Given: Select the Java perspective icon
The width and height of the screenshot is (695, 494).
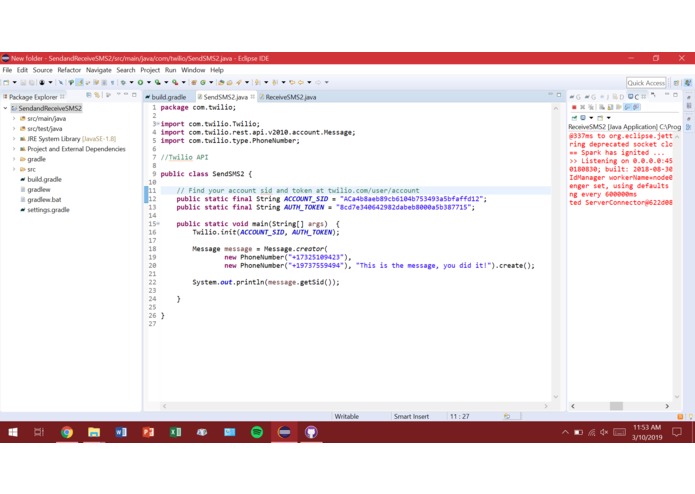Looking at the screenshot, I should pyautogui.click(x=688, y=83).
